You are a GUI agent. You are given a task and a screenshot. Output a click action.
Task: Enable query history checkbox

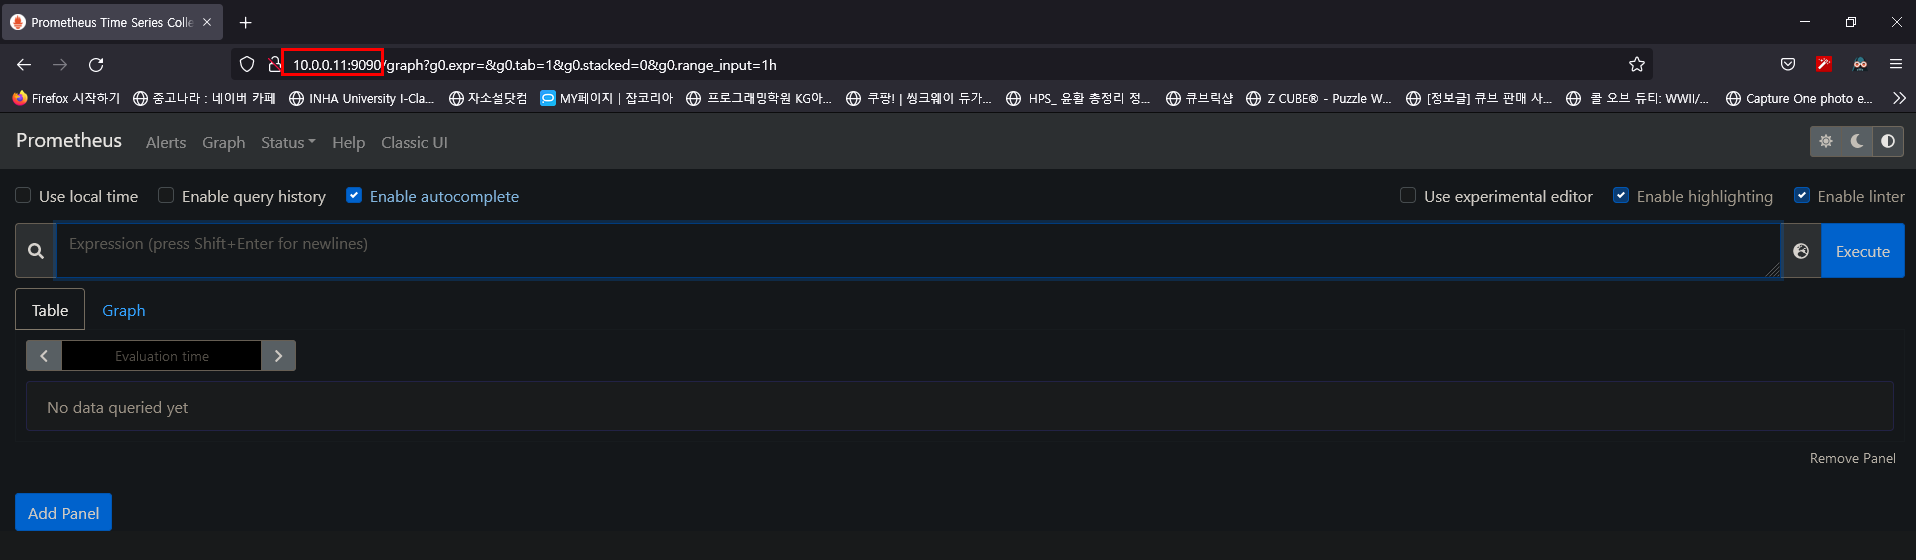[166, 195]
